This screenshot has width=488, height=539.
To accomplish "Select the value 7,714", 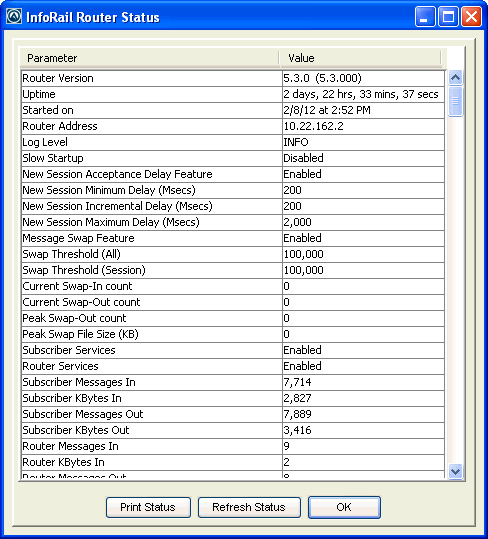I will pyautogui.click(x=363, y=382).
